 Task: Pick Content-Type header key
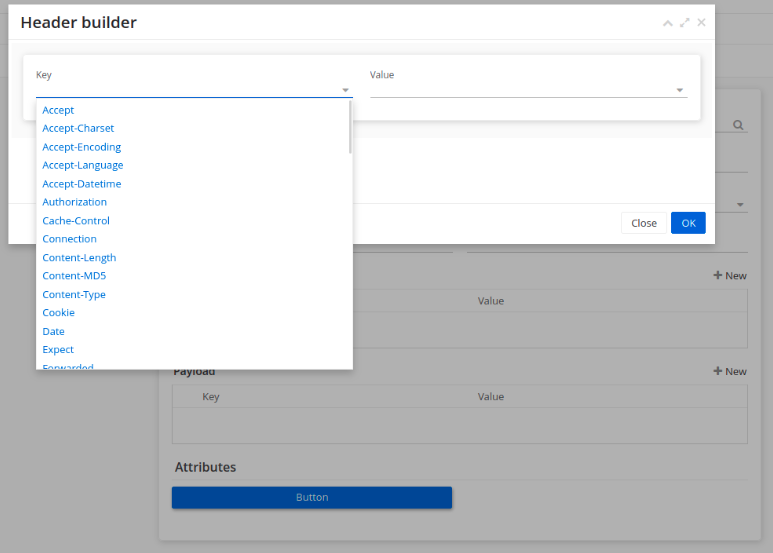pos(74,295)
